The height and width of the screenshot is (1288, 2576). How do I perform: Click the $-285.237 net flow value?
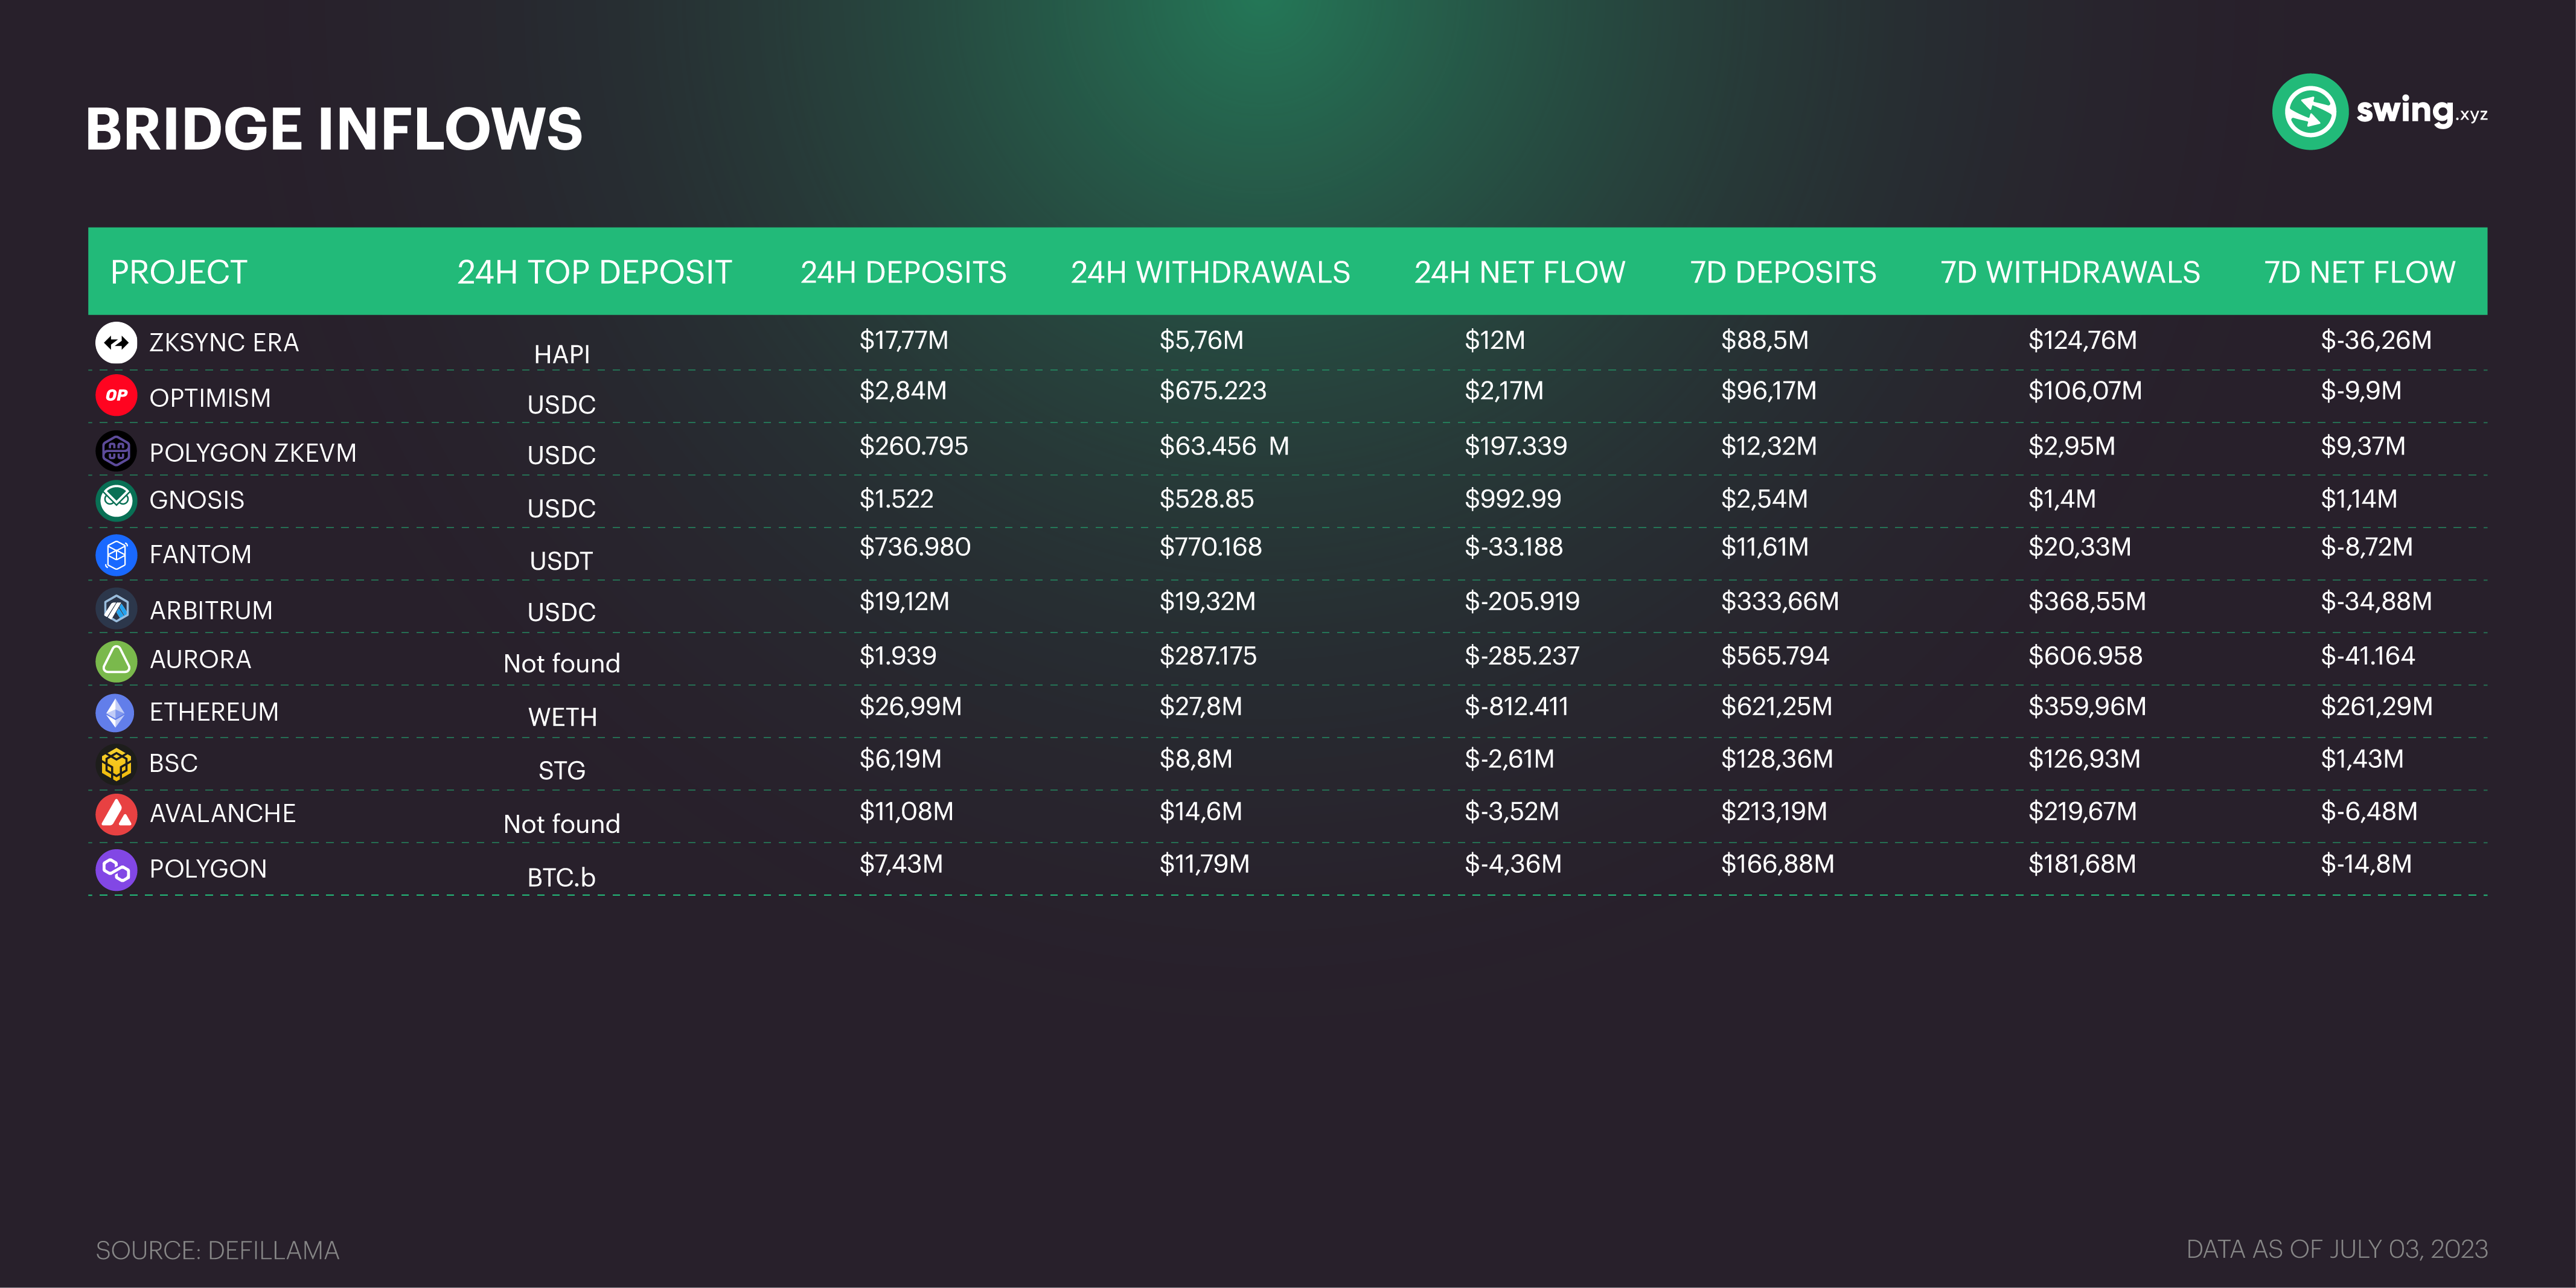pyautogui.click(x=1522, y=656)
